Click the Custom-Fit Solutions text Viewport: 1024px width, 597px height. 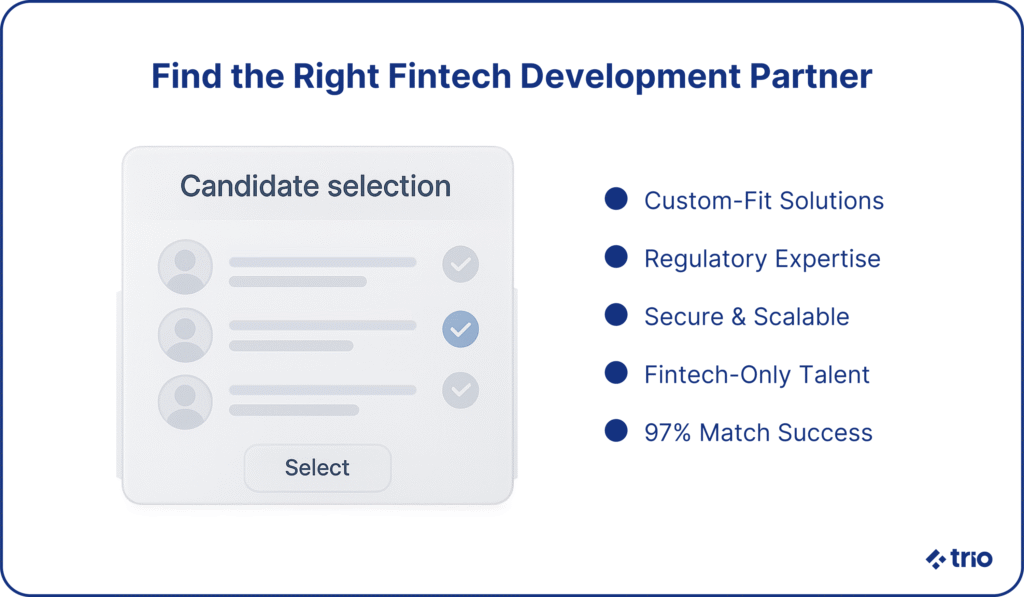pos(763,201)
